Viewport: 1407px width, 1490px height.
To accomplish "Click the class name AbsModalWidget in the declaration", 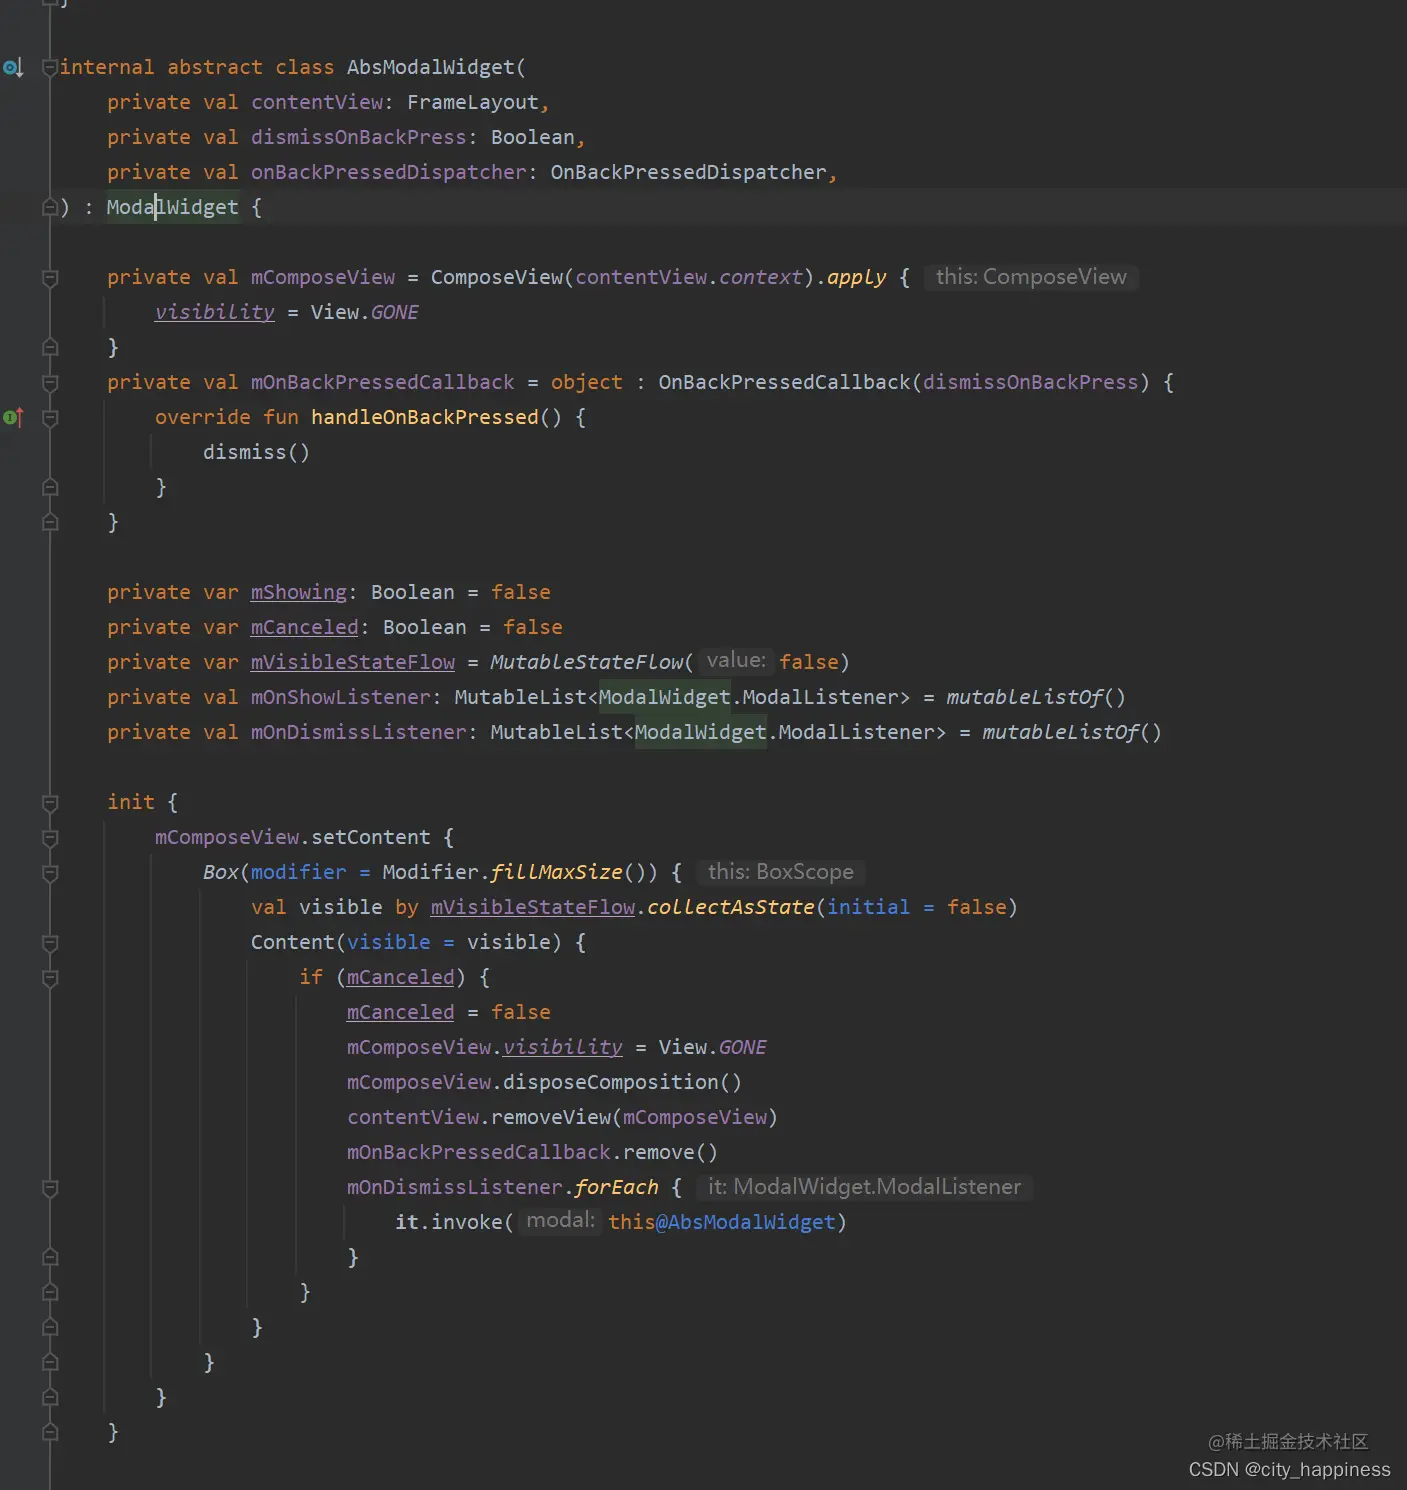I will click(431, 67).
